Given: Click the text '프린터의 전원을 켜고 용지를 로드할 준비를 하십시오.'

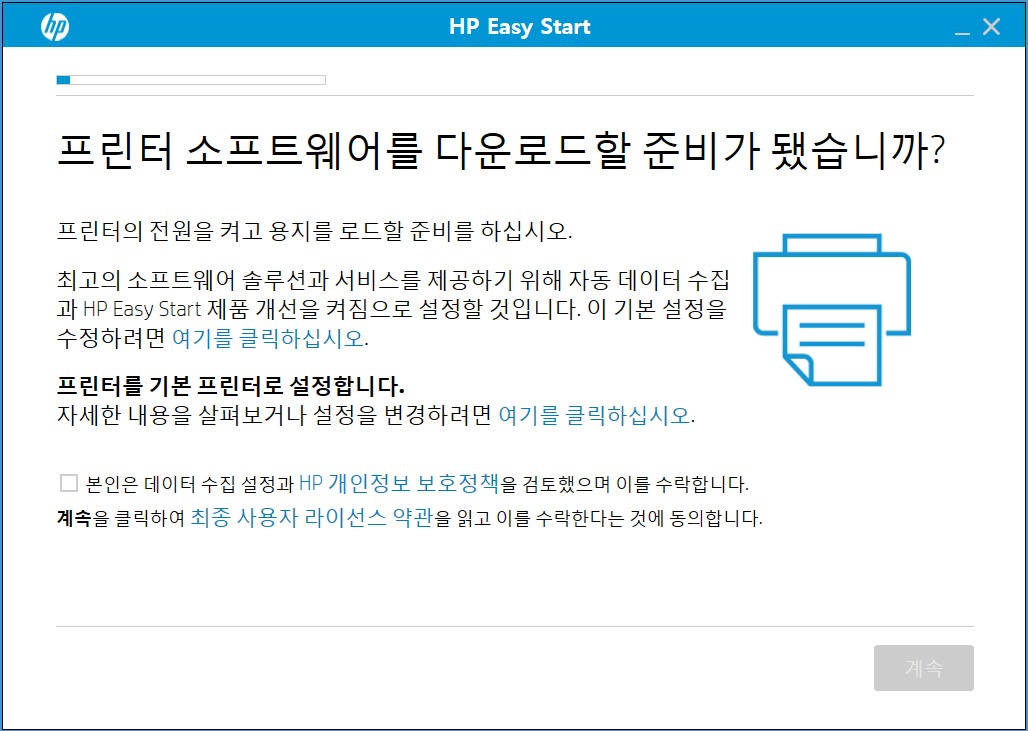Looking at the screenshot, I should pos(315,231).
